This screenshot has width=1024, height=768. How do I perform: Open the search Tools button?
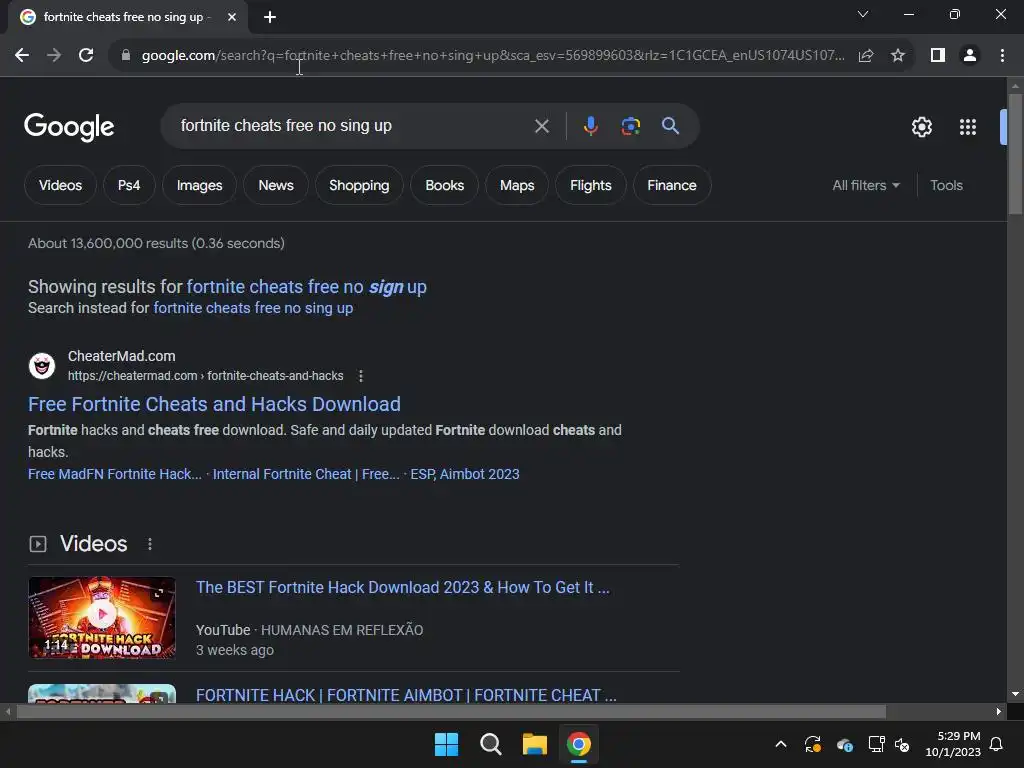coord(946,185)
